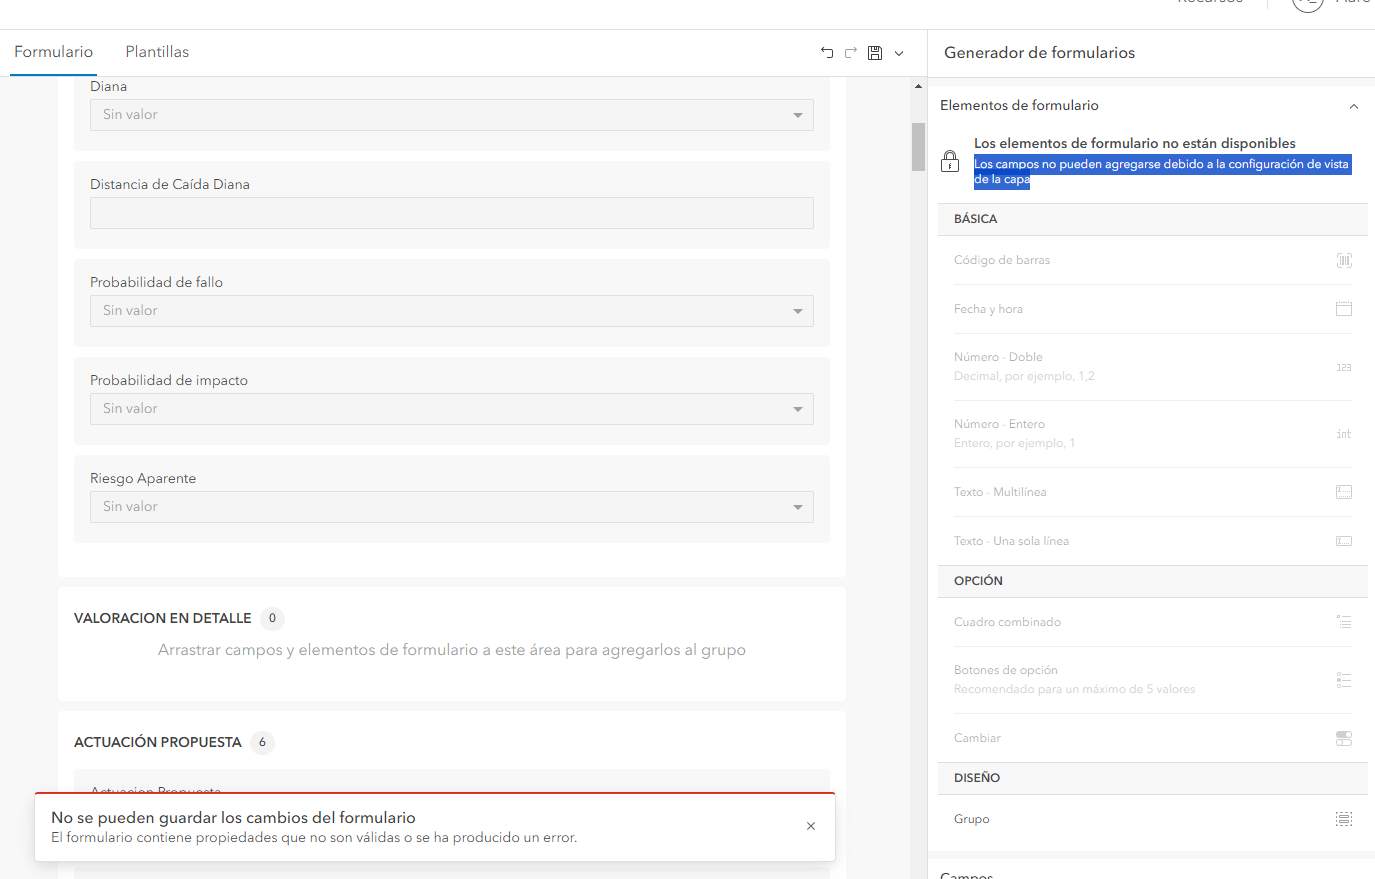Click the Grupo layout icon

[x=1344, y=819]
